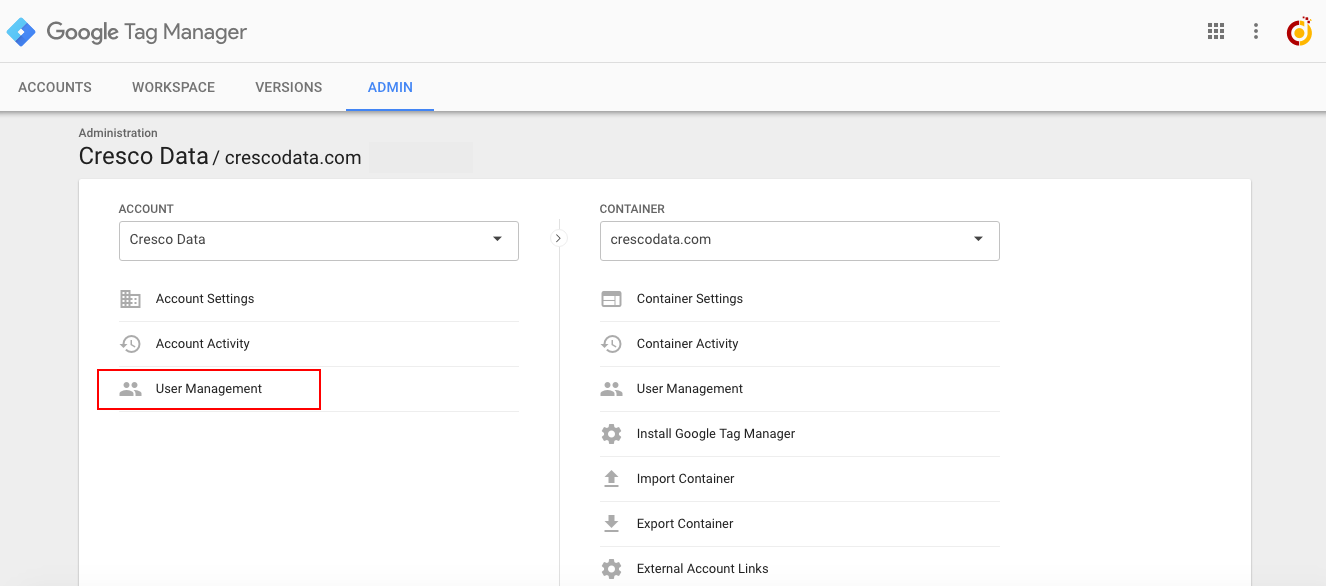
Task: Click the crescodata.com breadcrumb heading
Action: [x=293, y=158]
